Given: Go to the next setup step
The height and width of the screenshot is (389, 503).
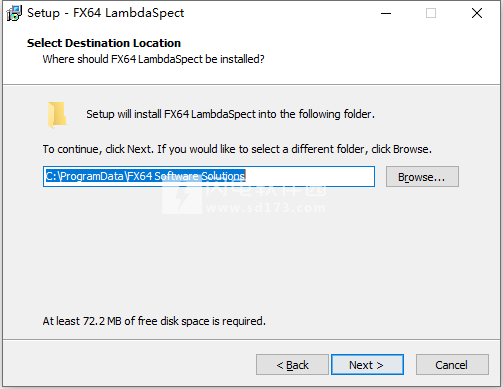Looking at the screenshot, I should tap(367, 365).
